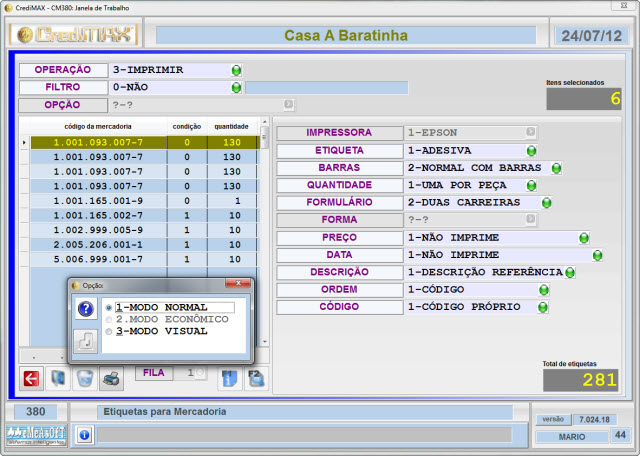Open the BARRAS green selector button
Viewport: 640px width, 456px height.
click(555, 168)
